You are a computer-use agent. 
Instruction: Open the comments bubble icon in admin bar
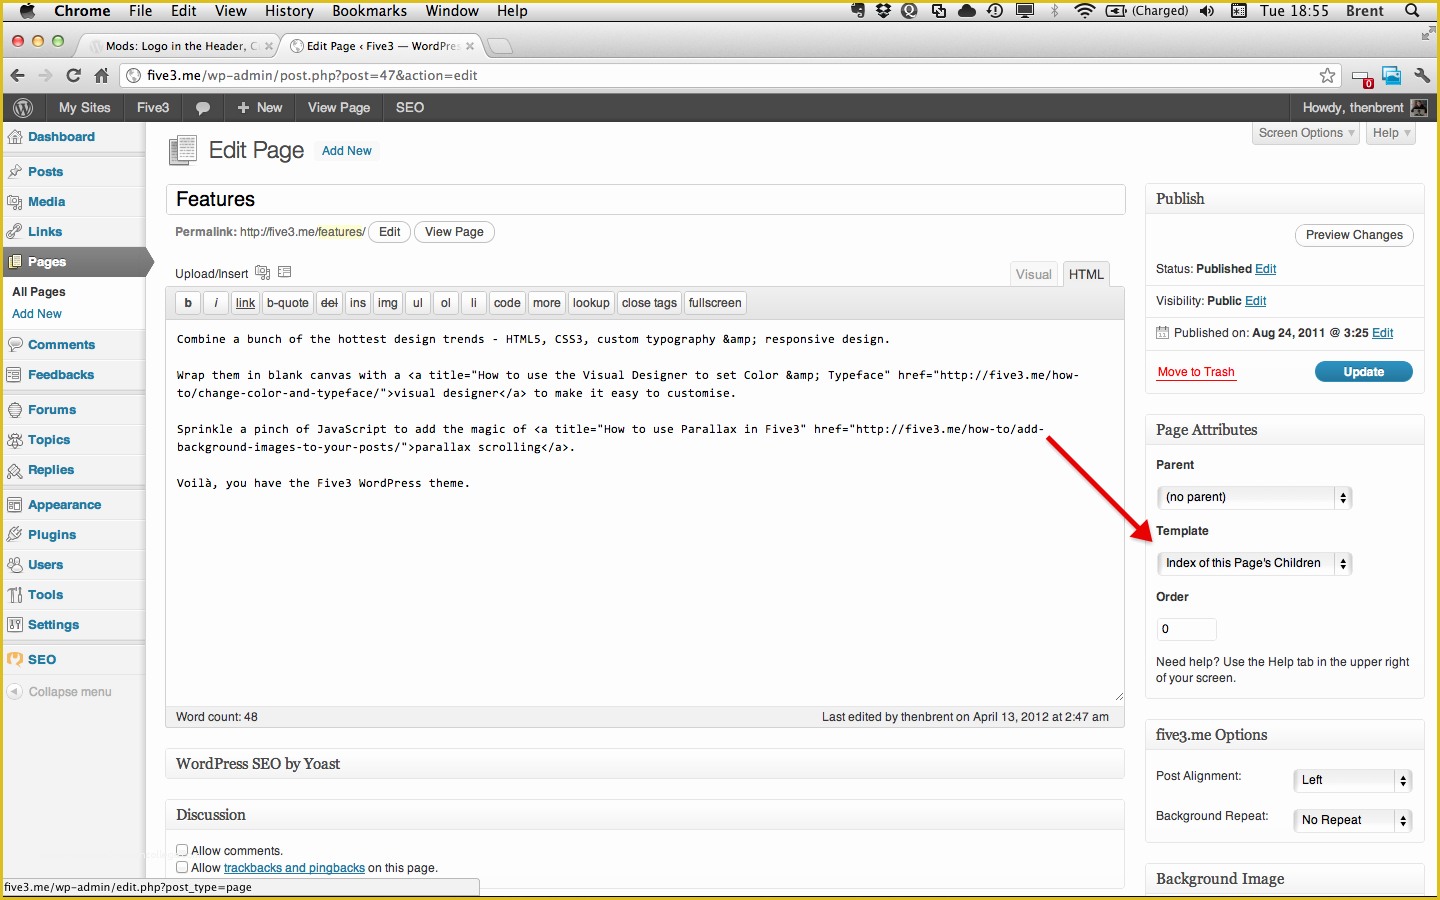[203, 108]
